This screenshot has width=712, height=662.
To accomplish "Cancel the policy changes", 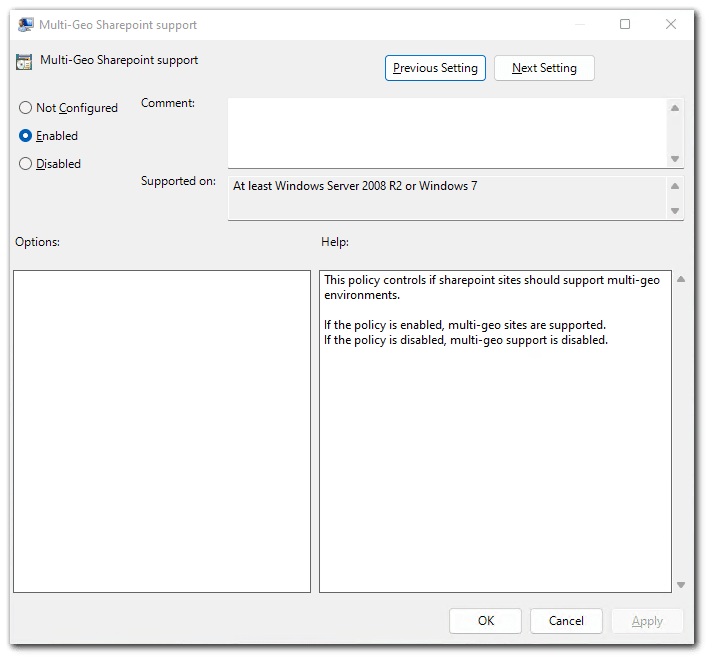I will point(566,621).
